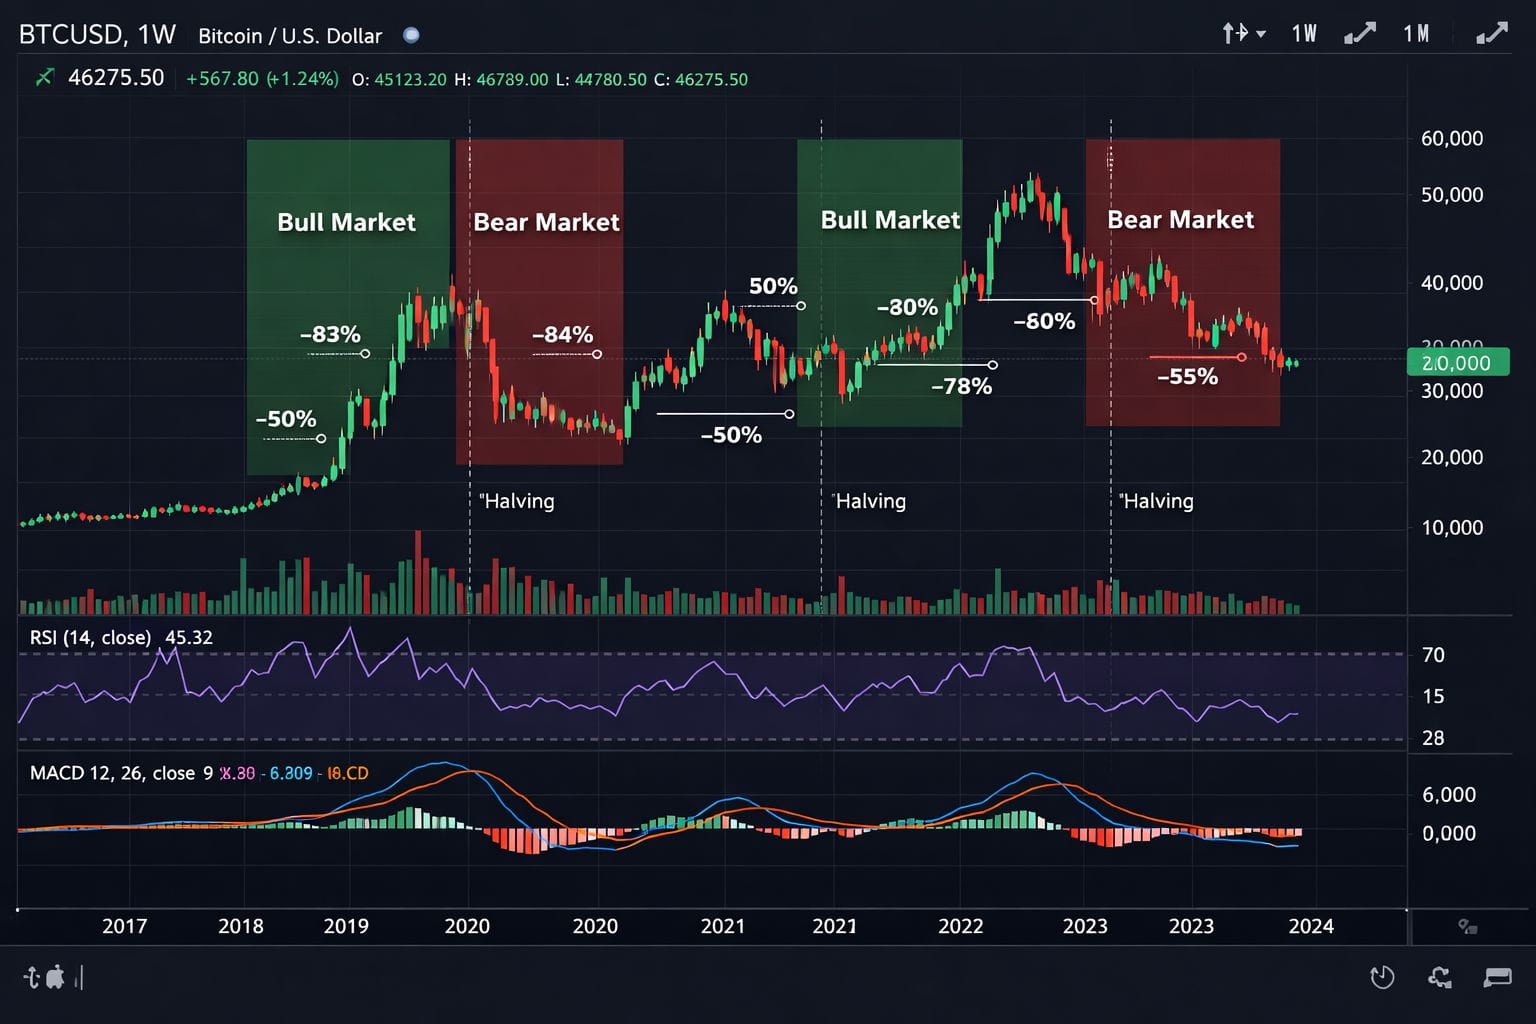Click the 28 level on the RSI axis
1536x1024 pixels.
1433,738
